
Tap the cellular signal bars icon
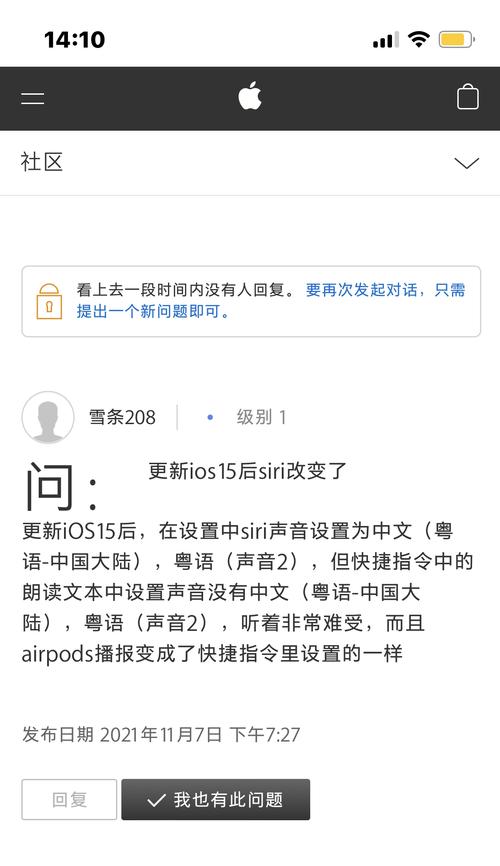click(x=385, y=40)
